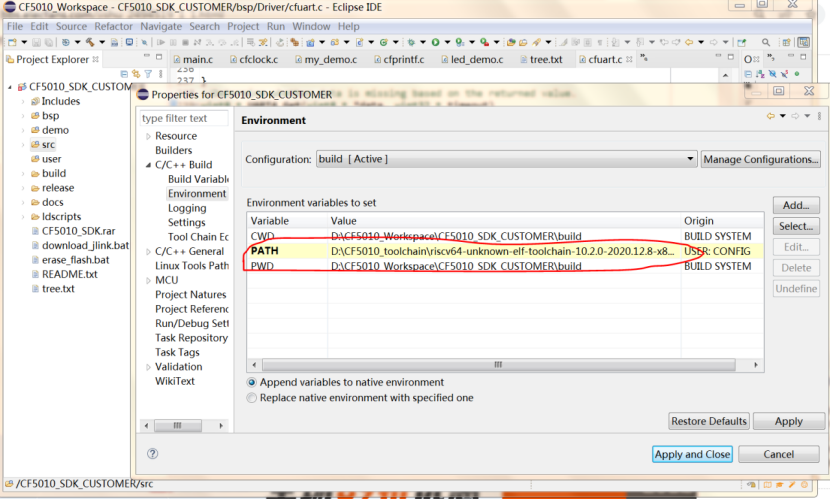
Task: Click the build hammer icon in toolbar
Action: pos(89,42)
